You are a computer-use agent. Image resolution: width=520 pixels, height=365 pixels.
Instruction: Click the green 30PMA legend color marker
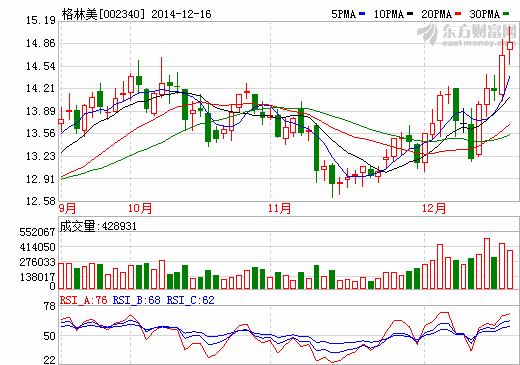click(x=506, y=14)
